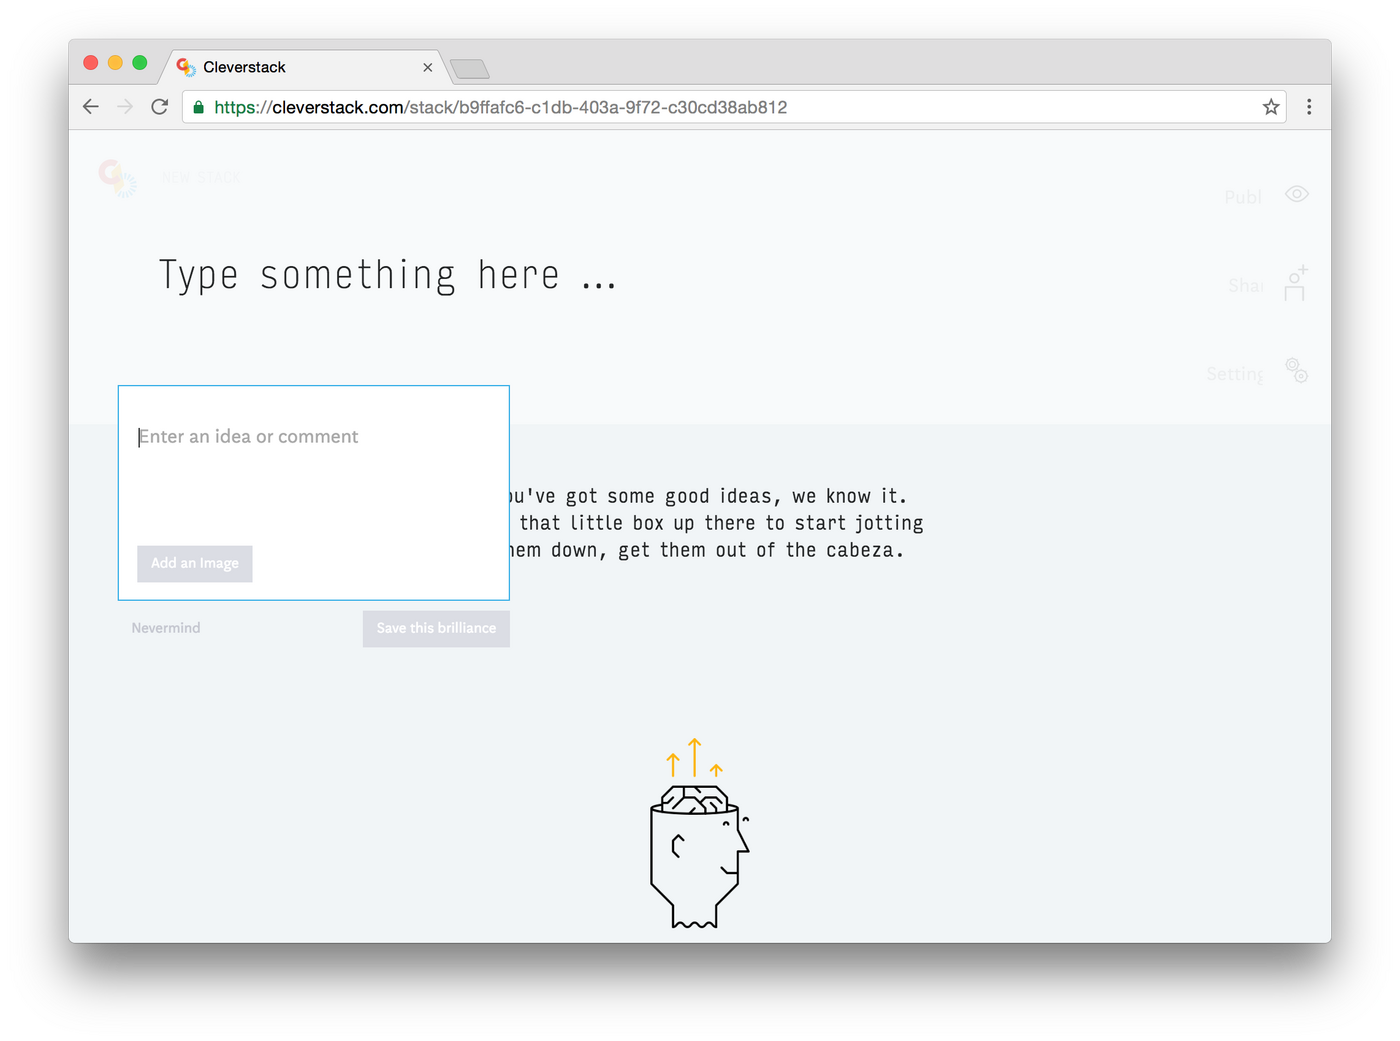
Task: Click the Type something here heading field
Action: click(387, 274)
